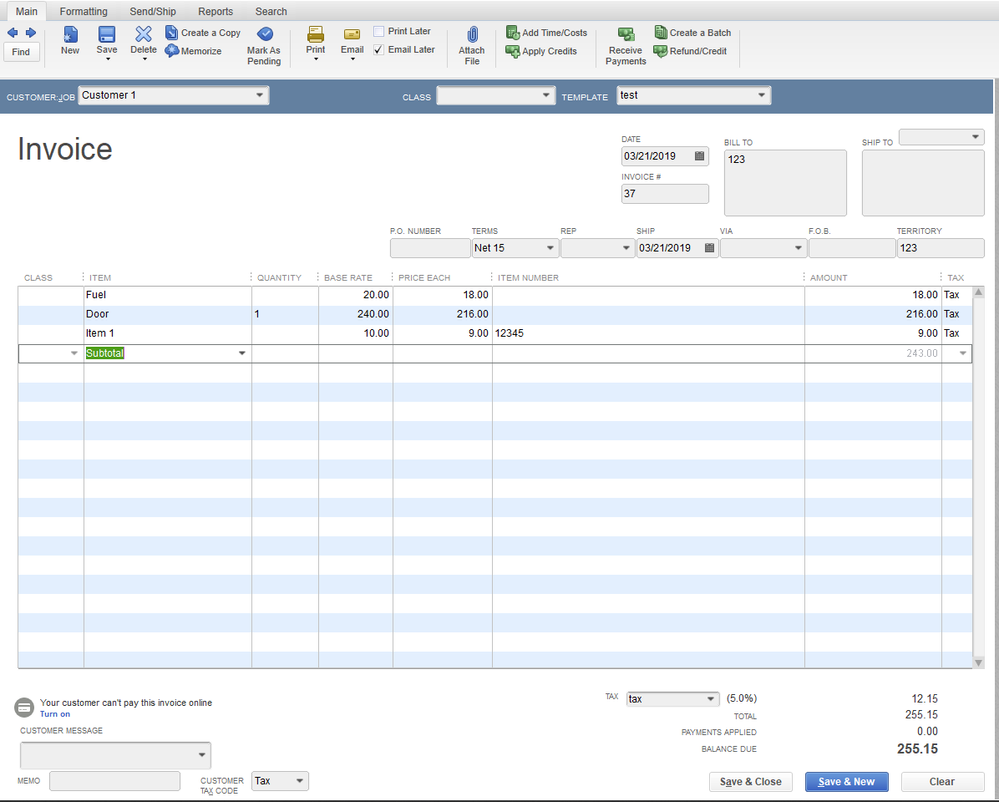Click the Memorize icon
999x802 pixels.
coord(172,51)
